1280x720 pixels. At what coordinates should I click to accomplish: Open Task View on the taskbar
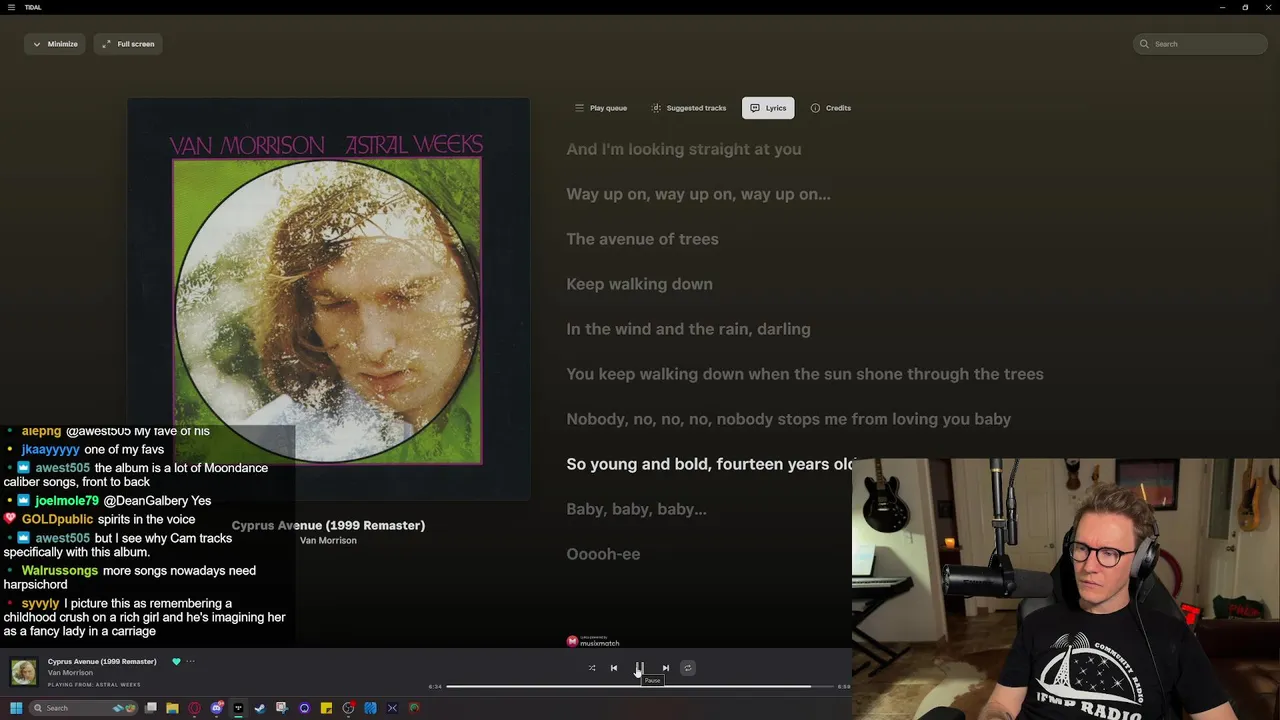coord(151,708)
